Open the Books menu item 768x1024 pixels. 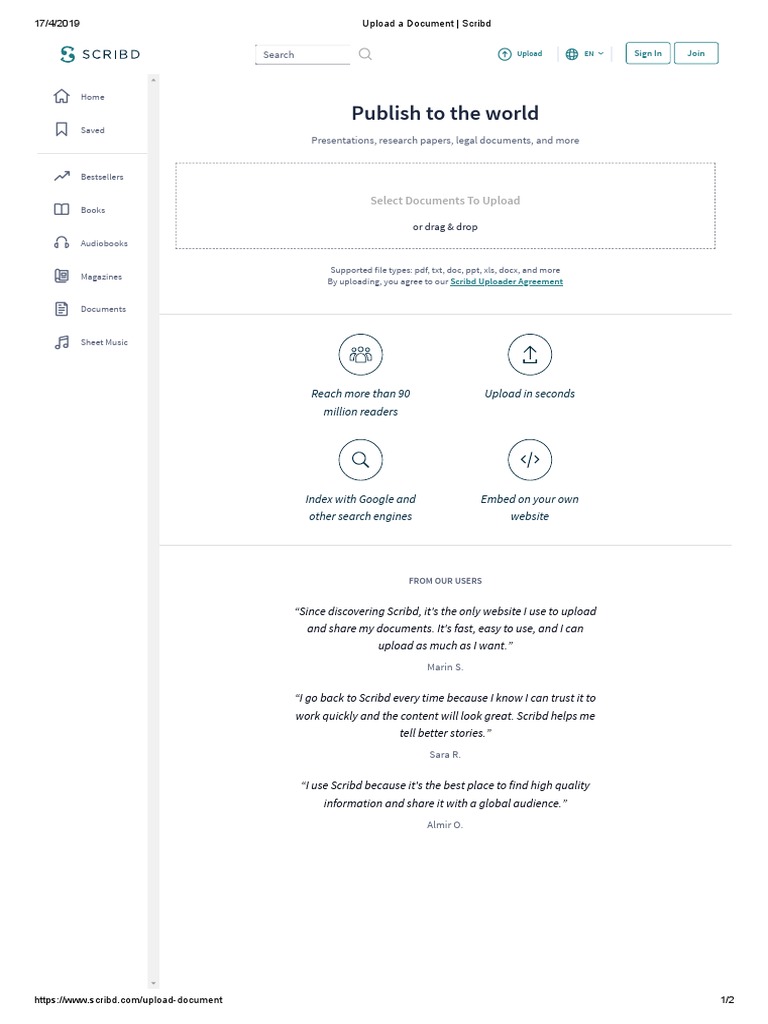[x=92, y=210]
